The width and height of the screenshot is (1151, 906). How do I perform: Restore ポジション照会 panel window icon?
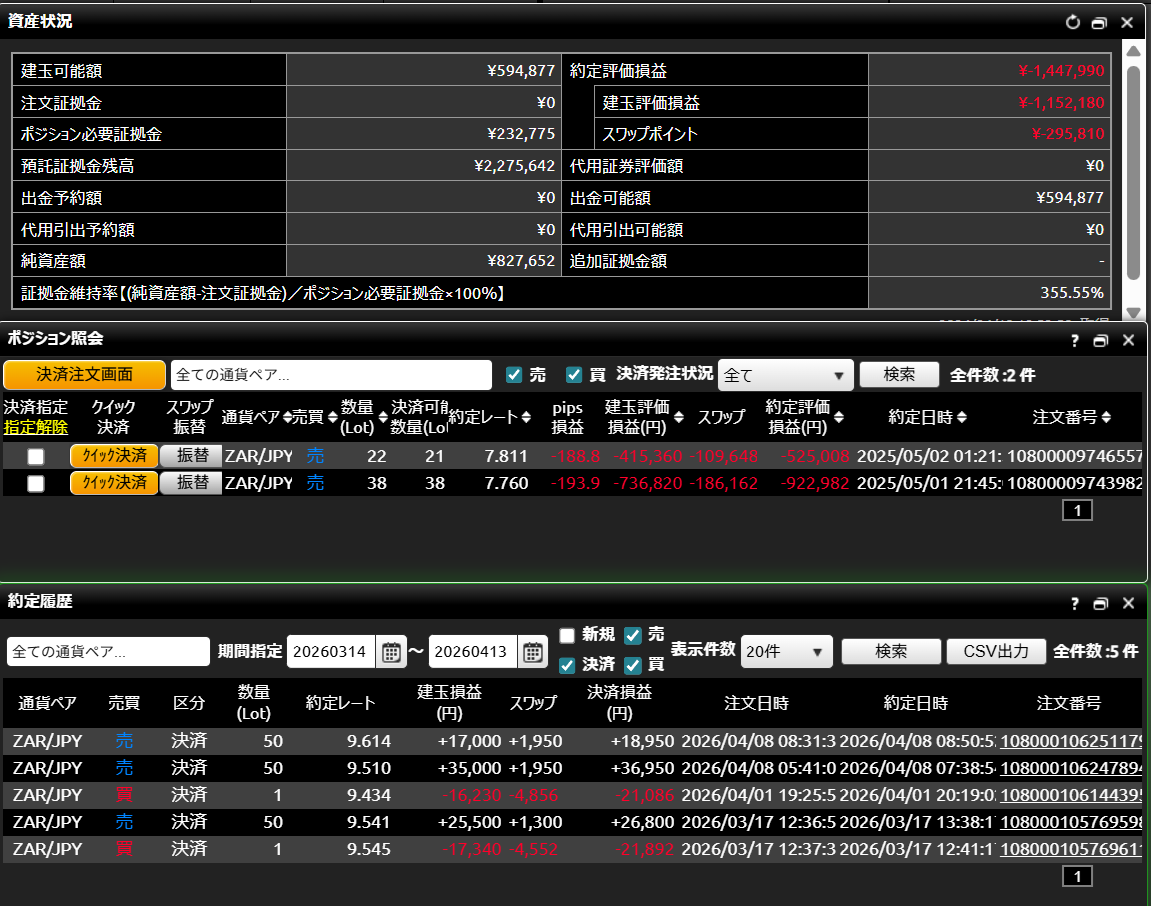pos(1100,341)
